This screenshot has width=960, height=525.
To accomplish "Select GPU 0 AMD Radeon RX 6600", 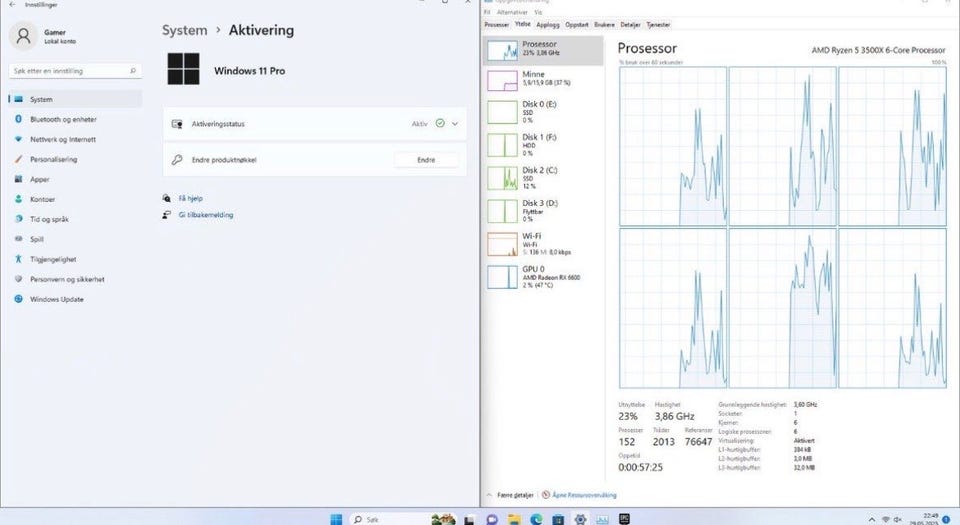I will point(543,277).
